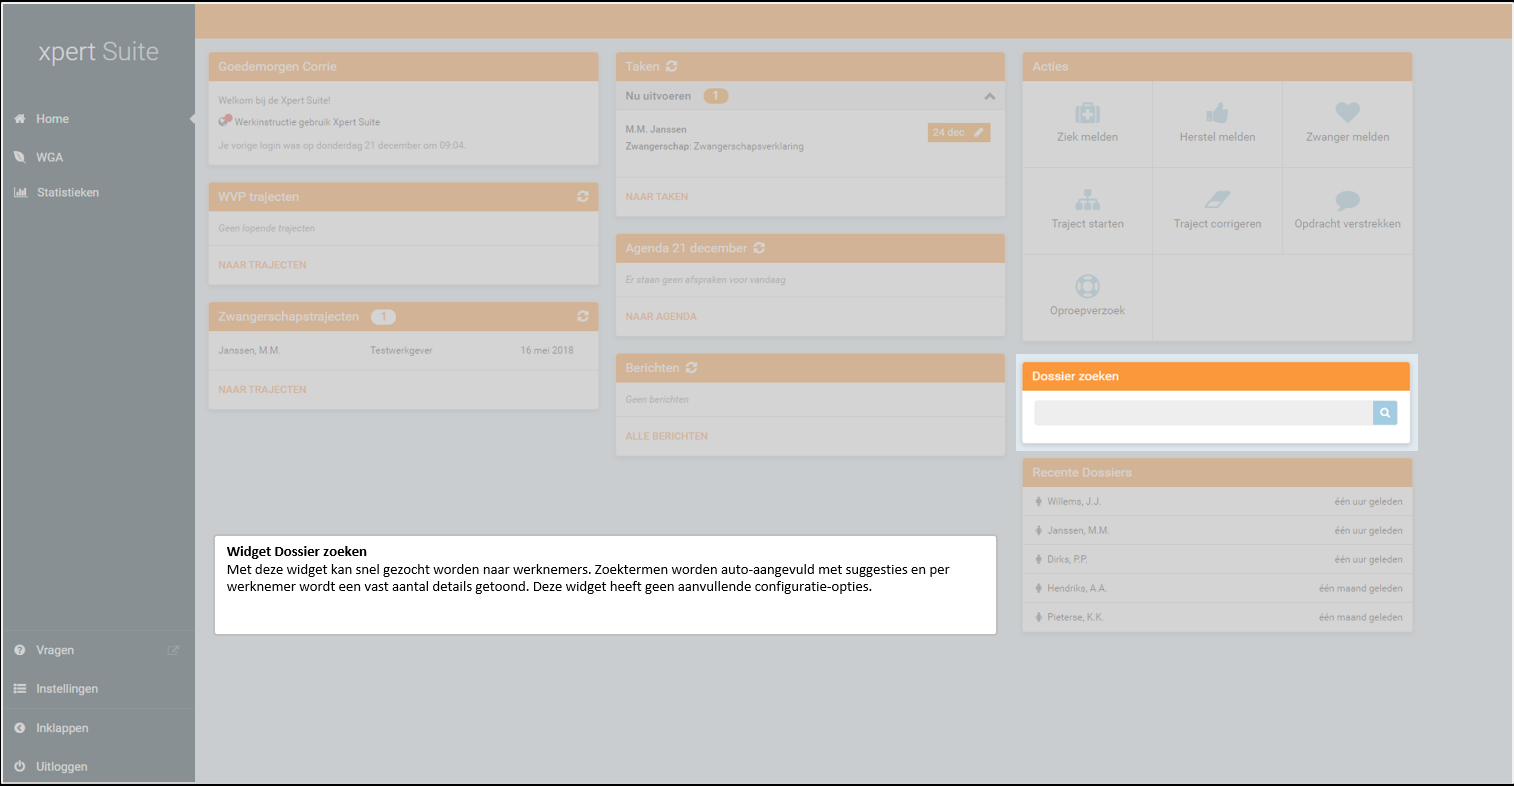Click the Opdracht verstrekken speech bubble icon
The height and width of the screenshot is (786, 1514).
tap(1347, 200)
